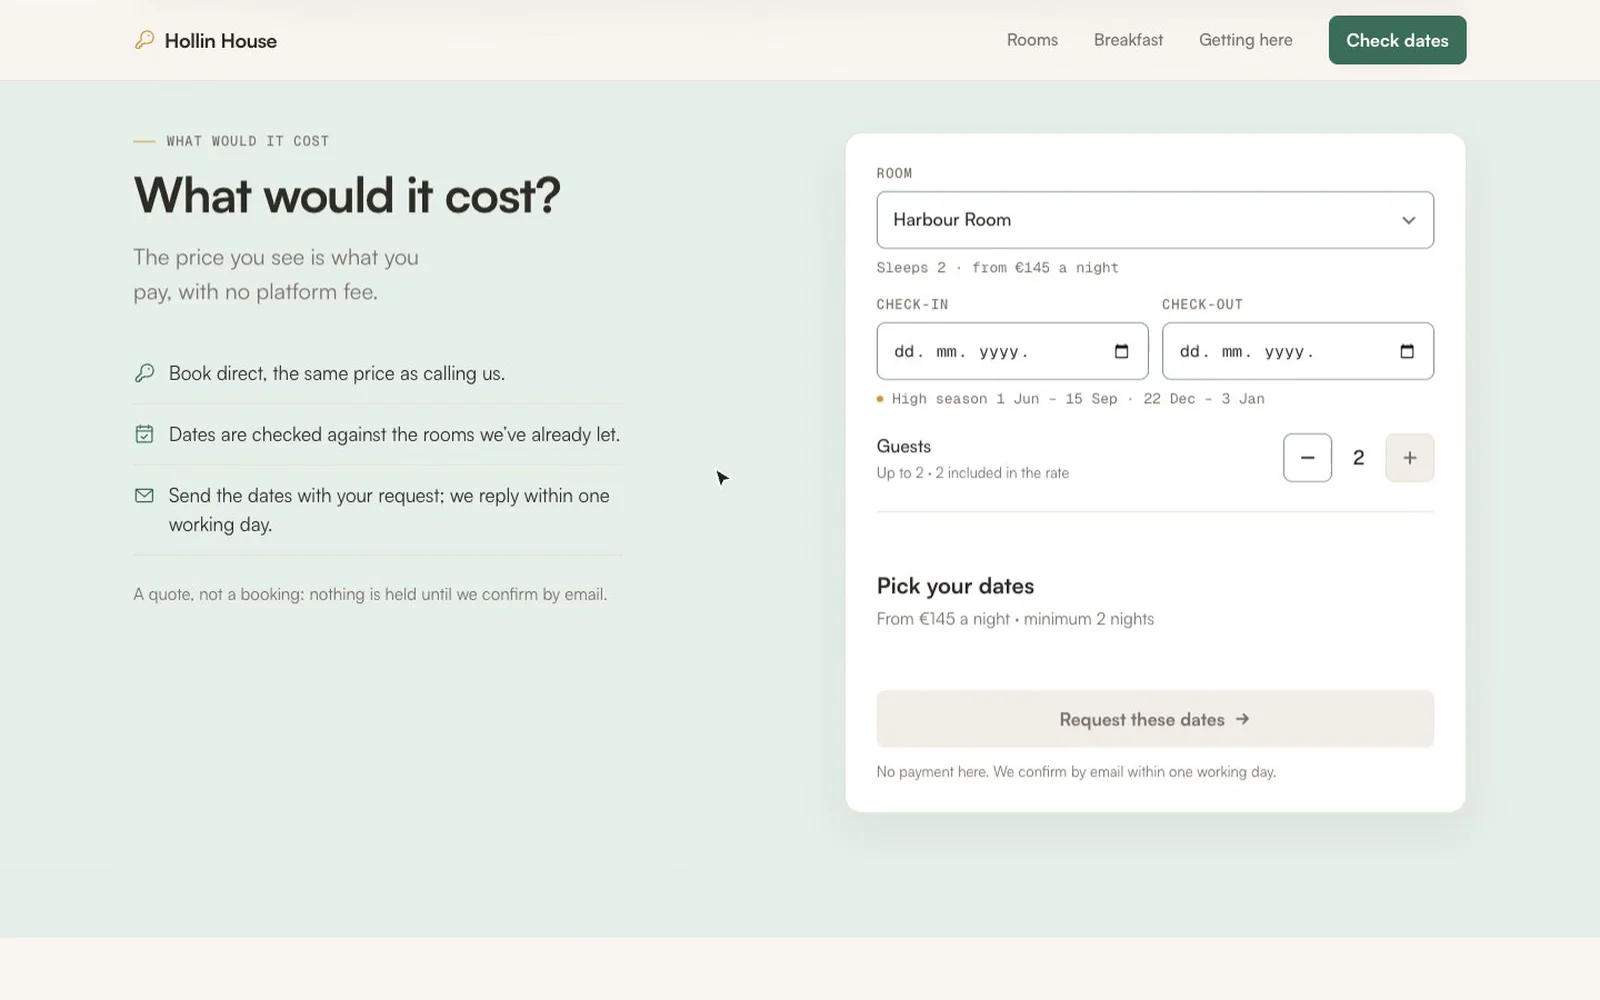
Task: Click the Check dates button
Action: [x=1397, y=40]
